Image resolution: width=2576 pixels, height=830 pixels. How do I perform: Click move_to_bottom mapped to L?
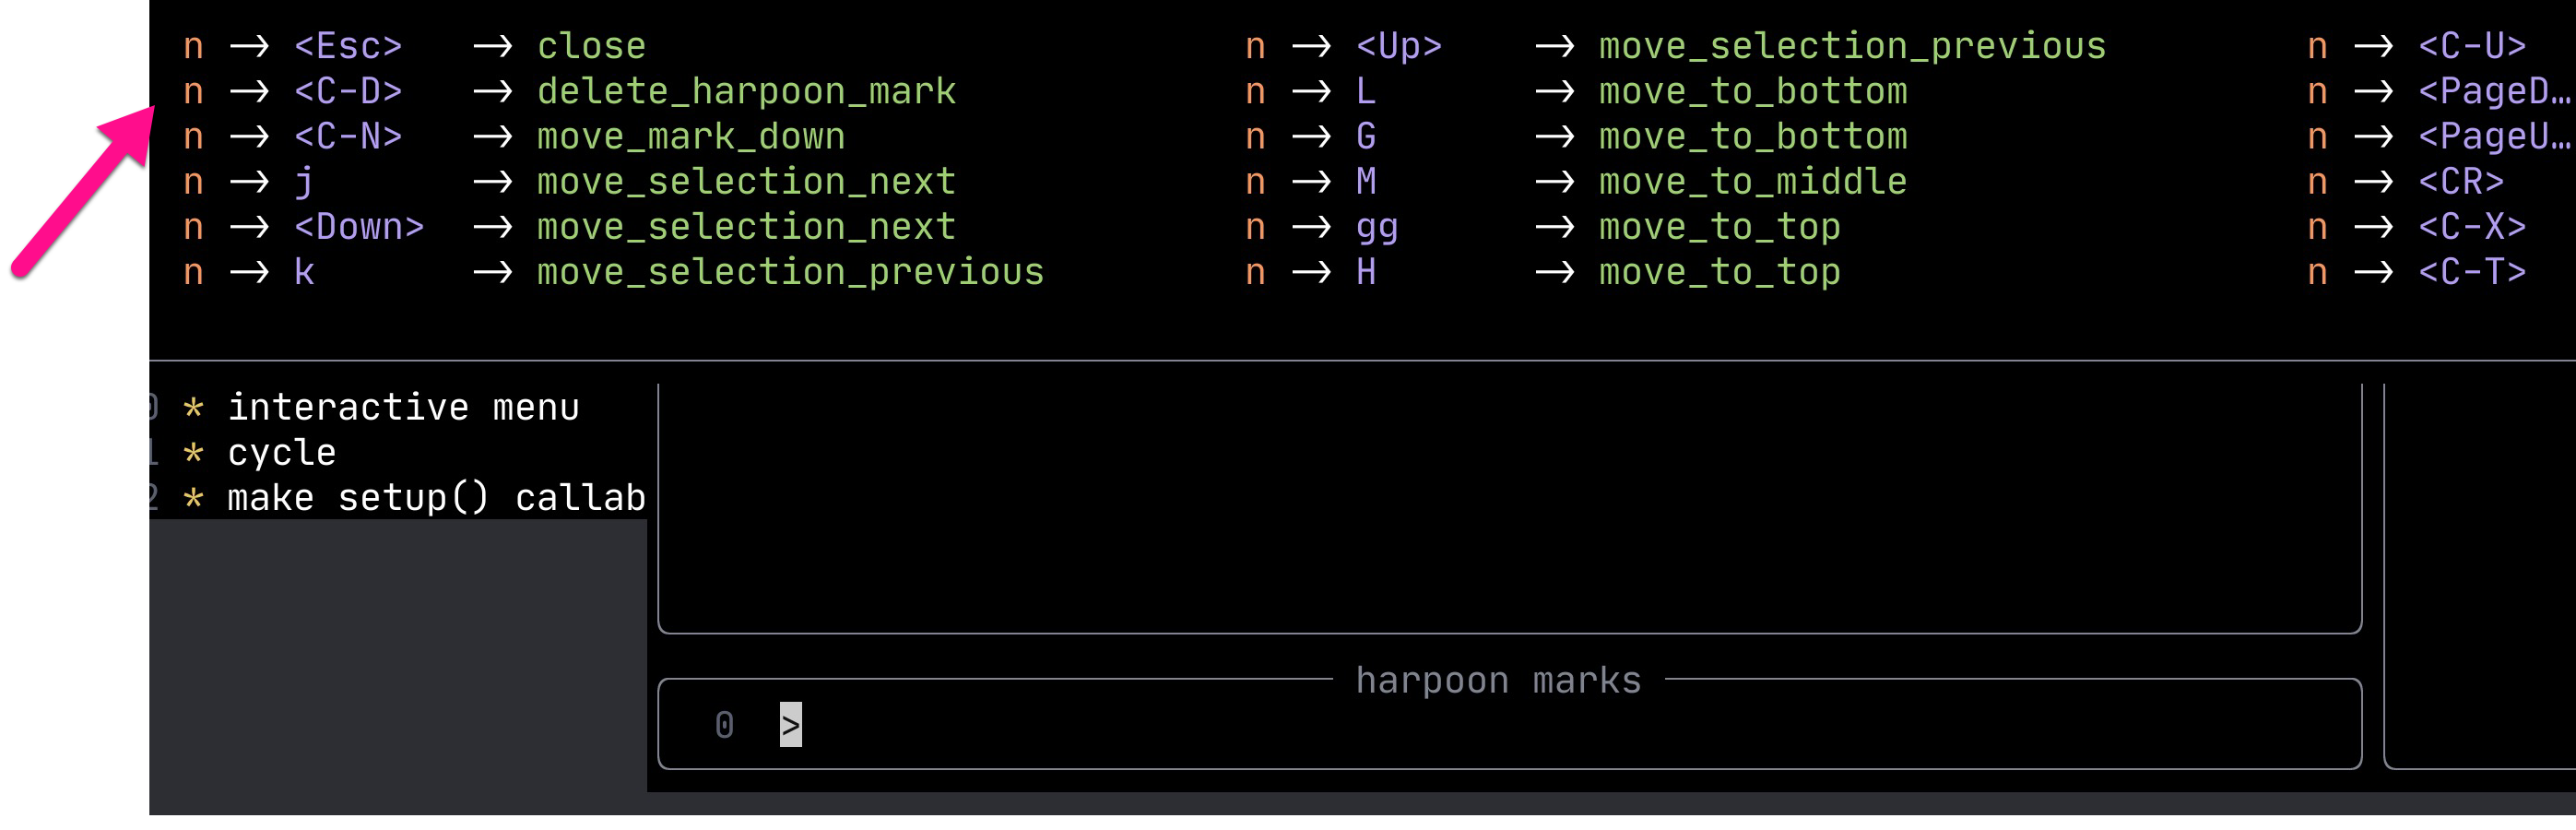pos(1754,91)
